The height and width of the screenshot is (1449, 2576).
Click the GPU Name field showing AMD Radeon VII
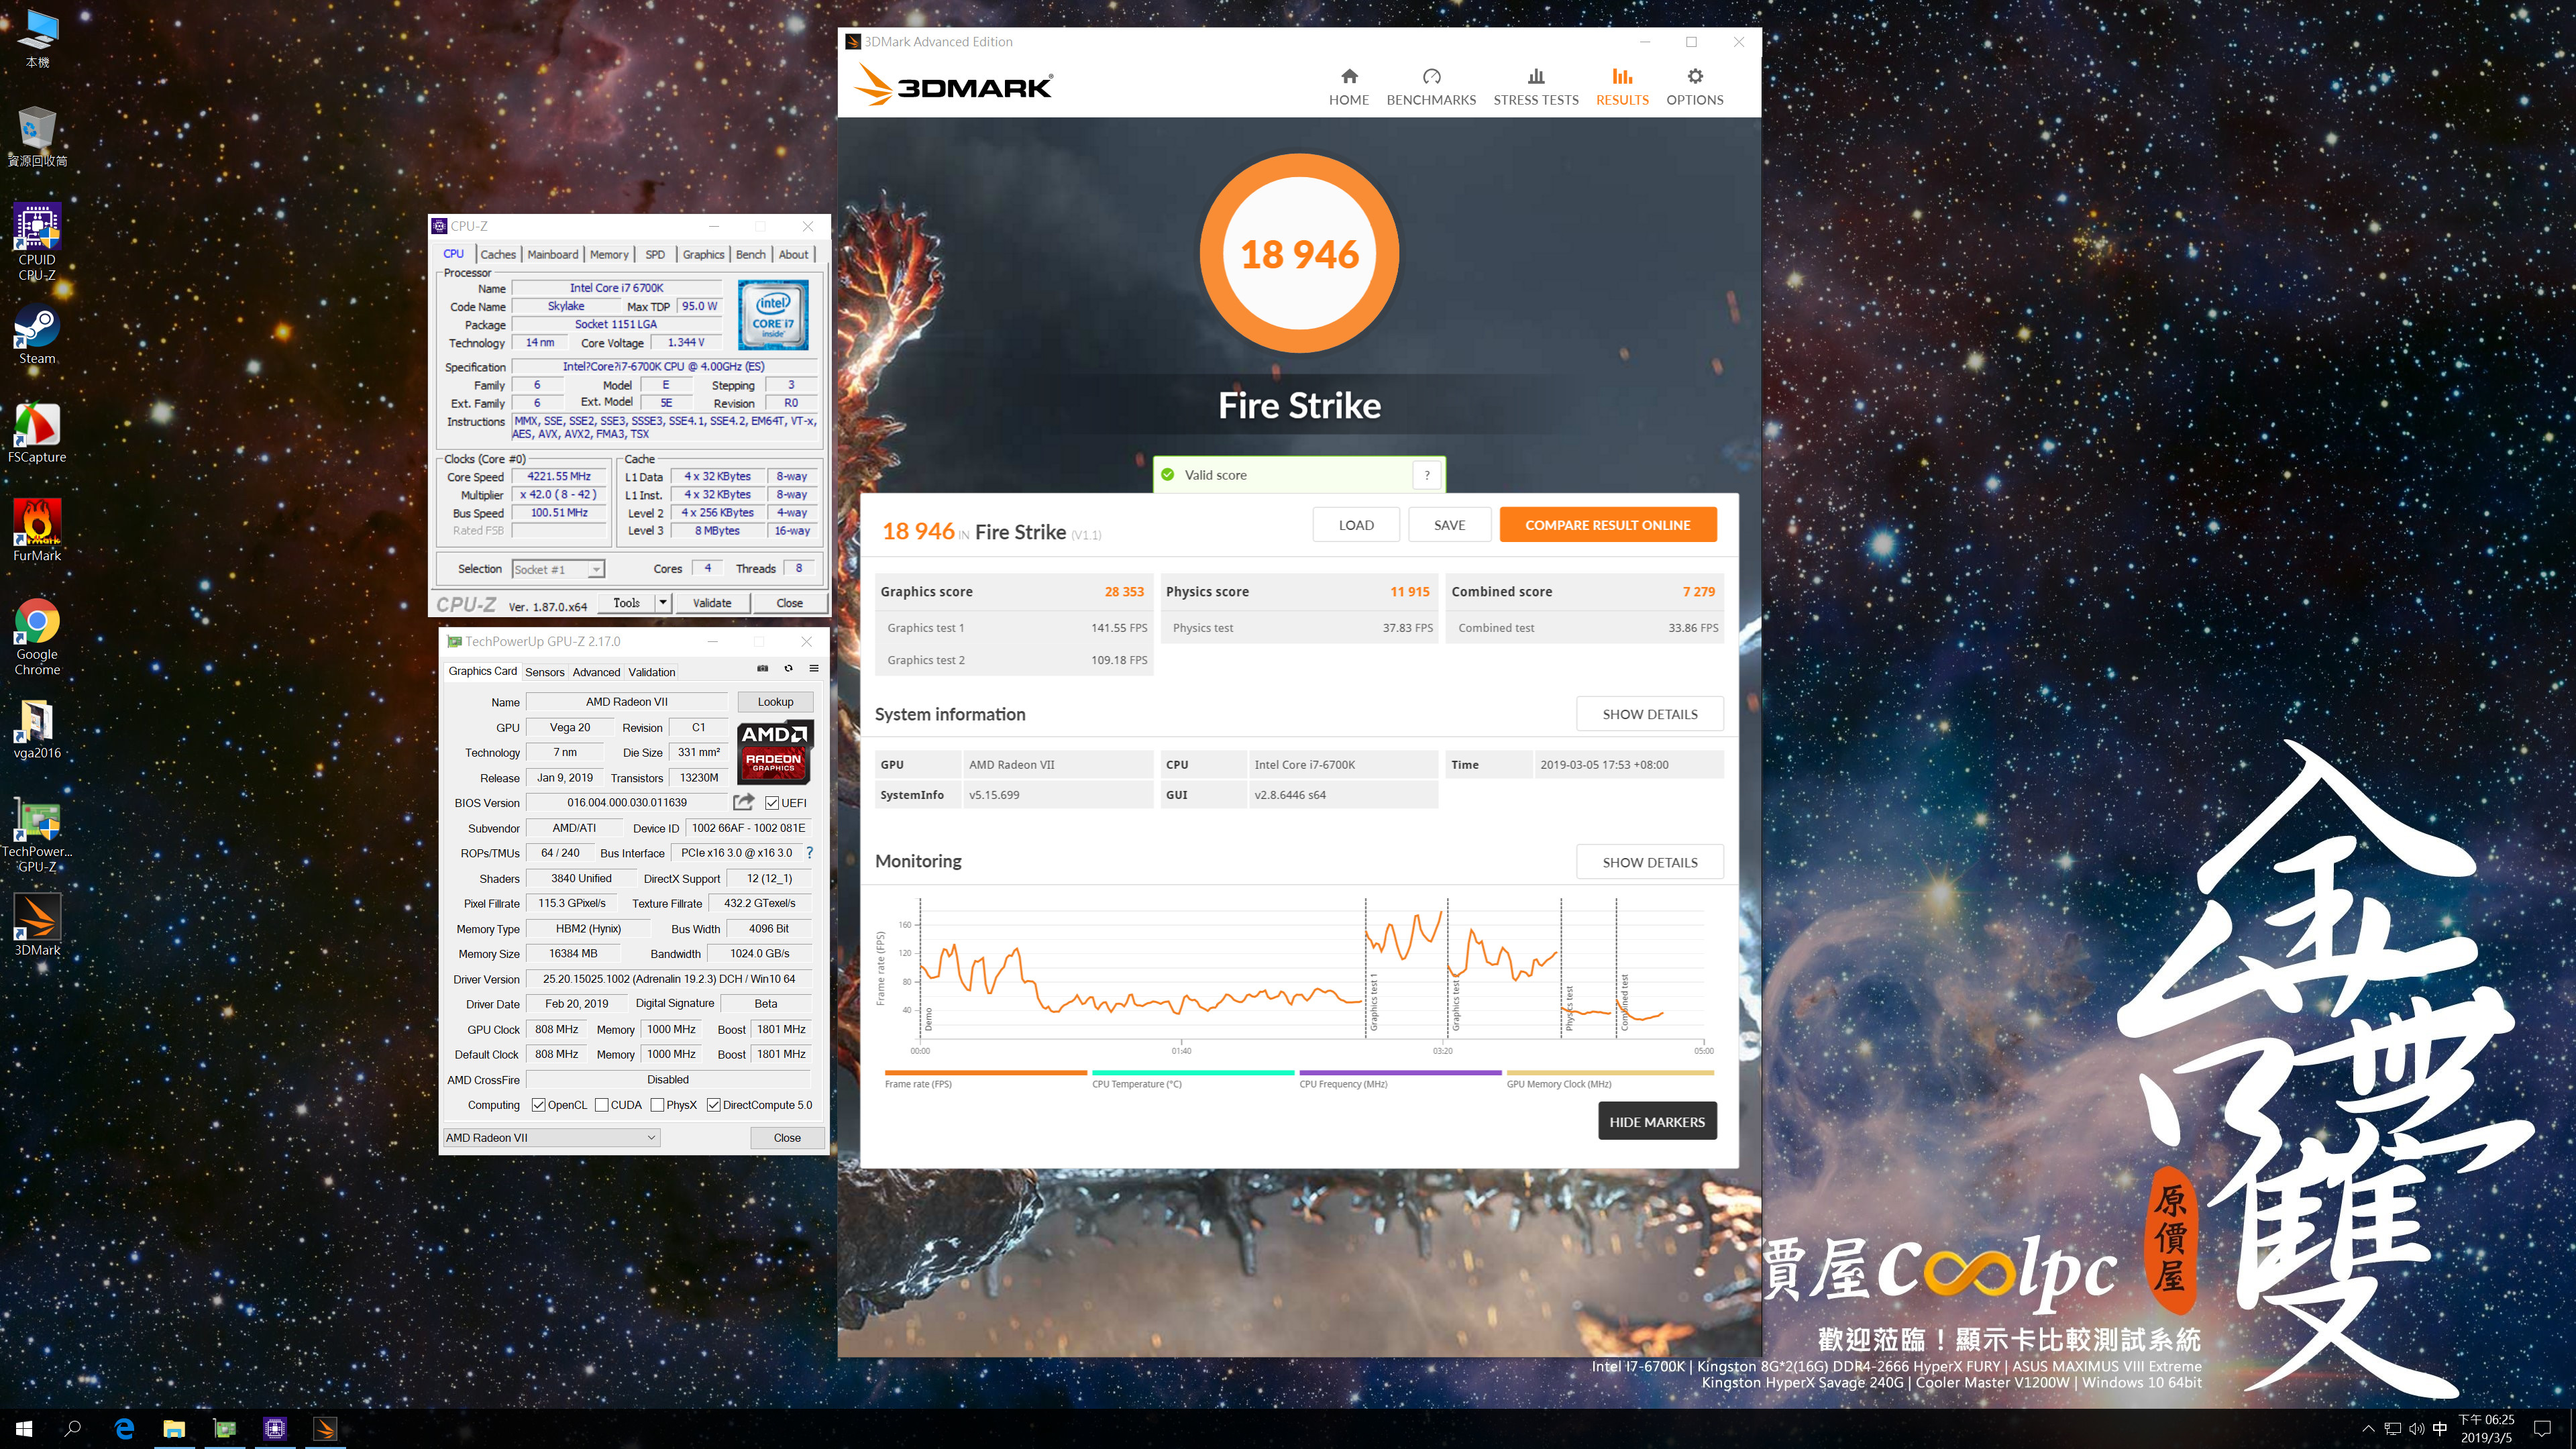(627, 702)
